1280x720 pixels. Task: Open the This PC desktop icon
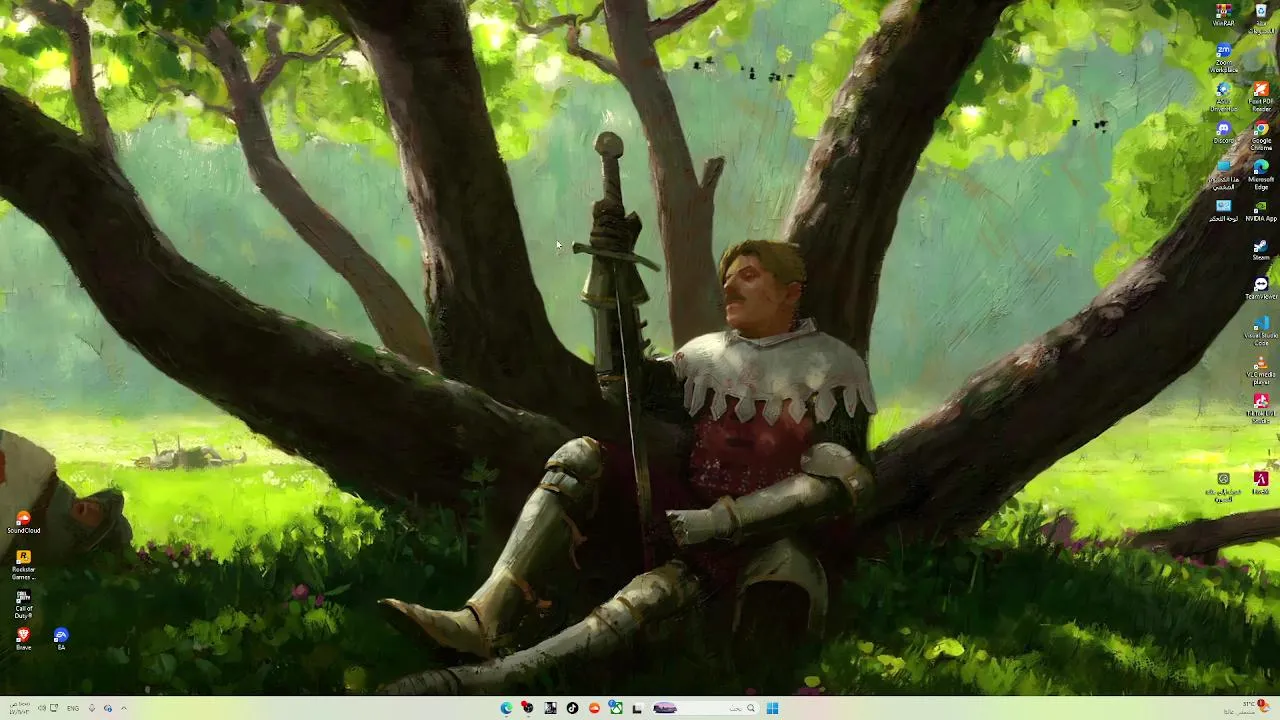pyautogui.click(x=1223, y=174)
